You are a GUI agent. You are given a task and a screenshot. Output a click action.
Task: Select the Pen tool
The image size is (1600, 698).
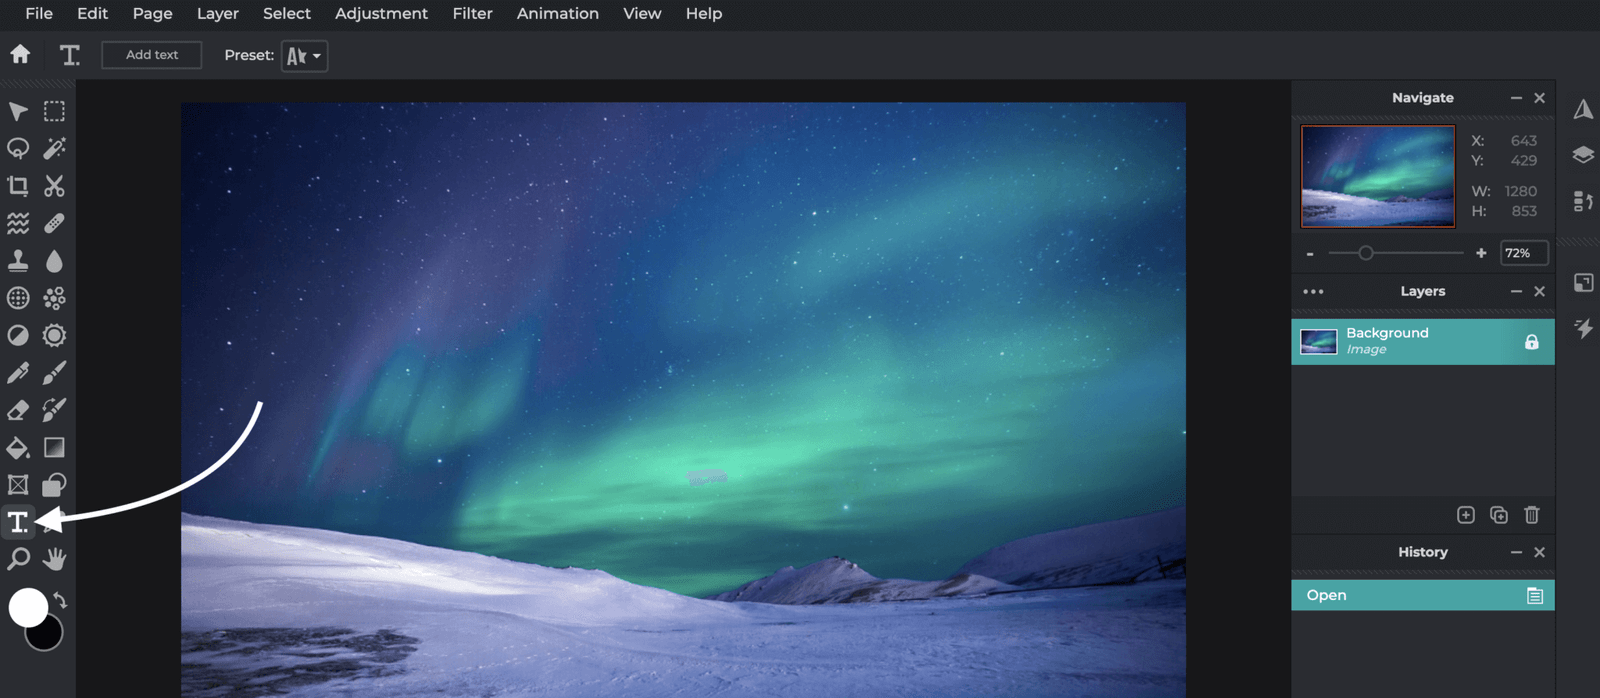pos(18,373)
